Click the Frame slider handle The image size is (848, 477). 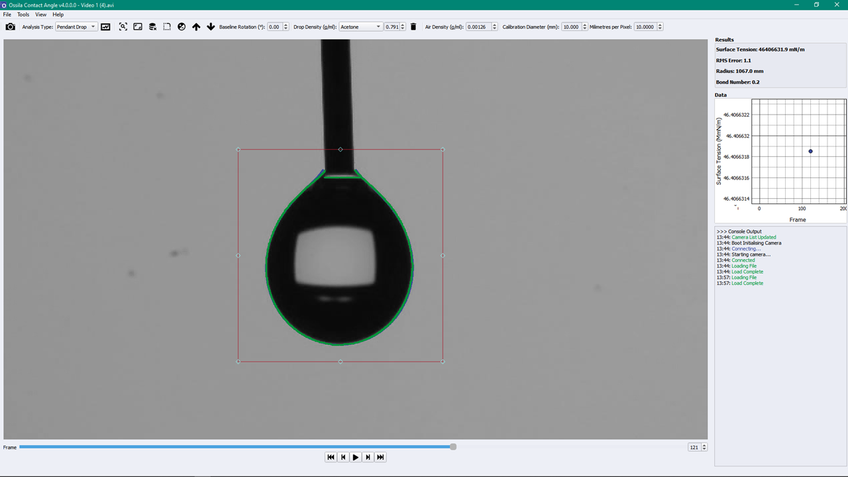(x=453, y=447)
